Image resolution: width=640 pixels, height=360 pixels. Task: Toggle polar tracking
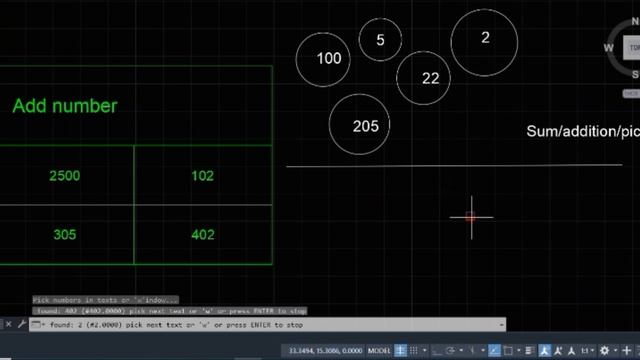[x=450, y=350]
